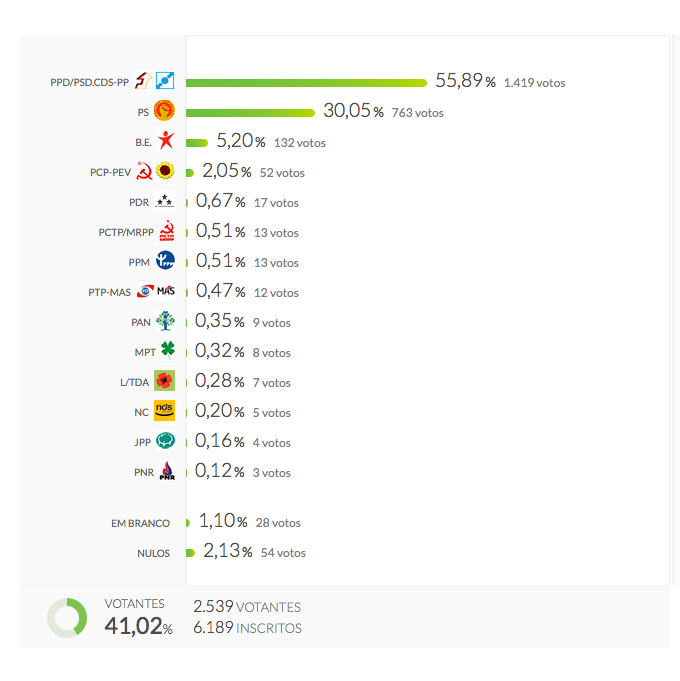Click the PDR stars logo
Viewport: 680px width, 681px height.
click(165, 201)
